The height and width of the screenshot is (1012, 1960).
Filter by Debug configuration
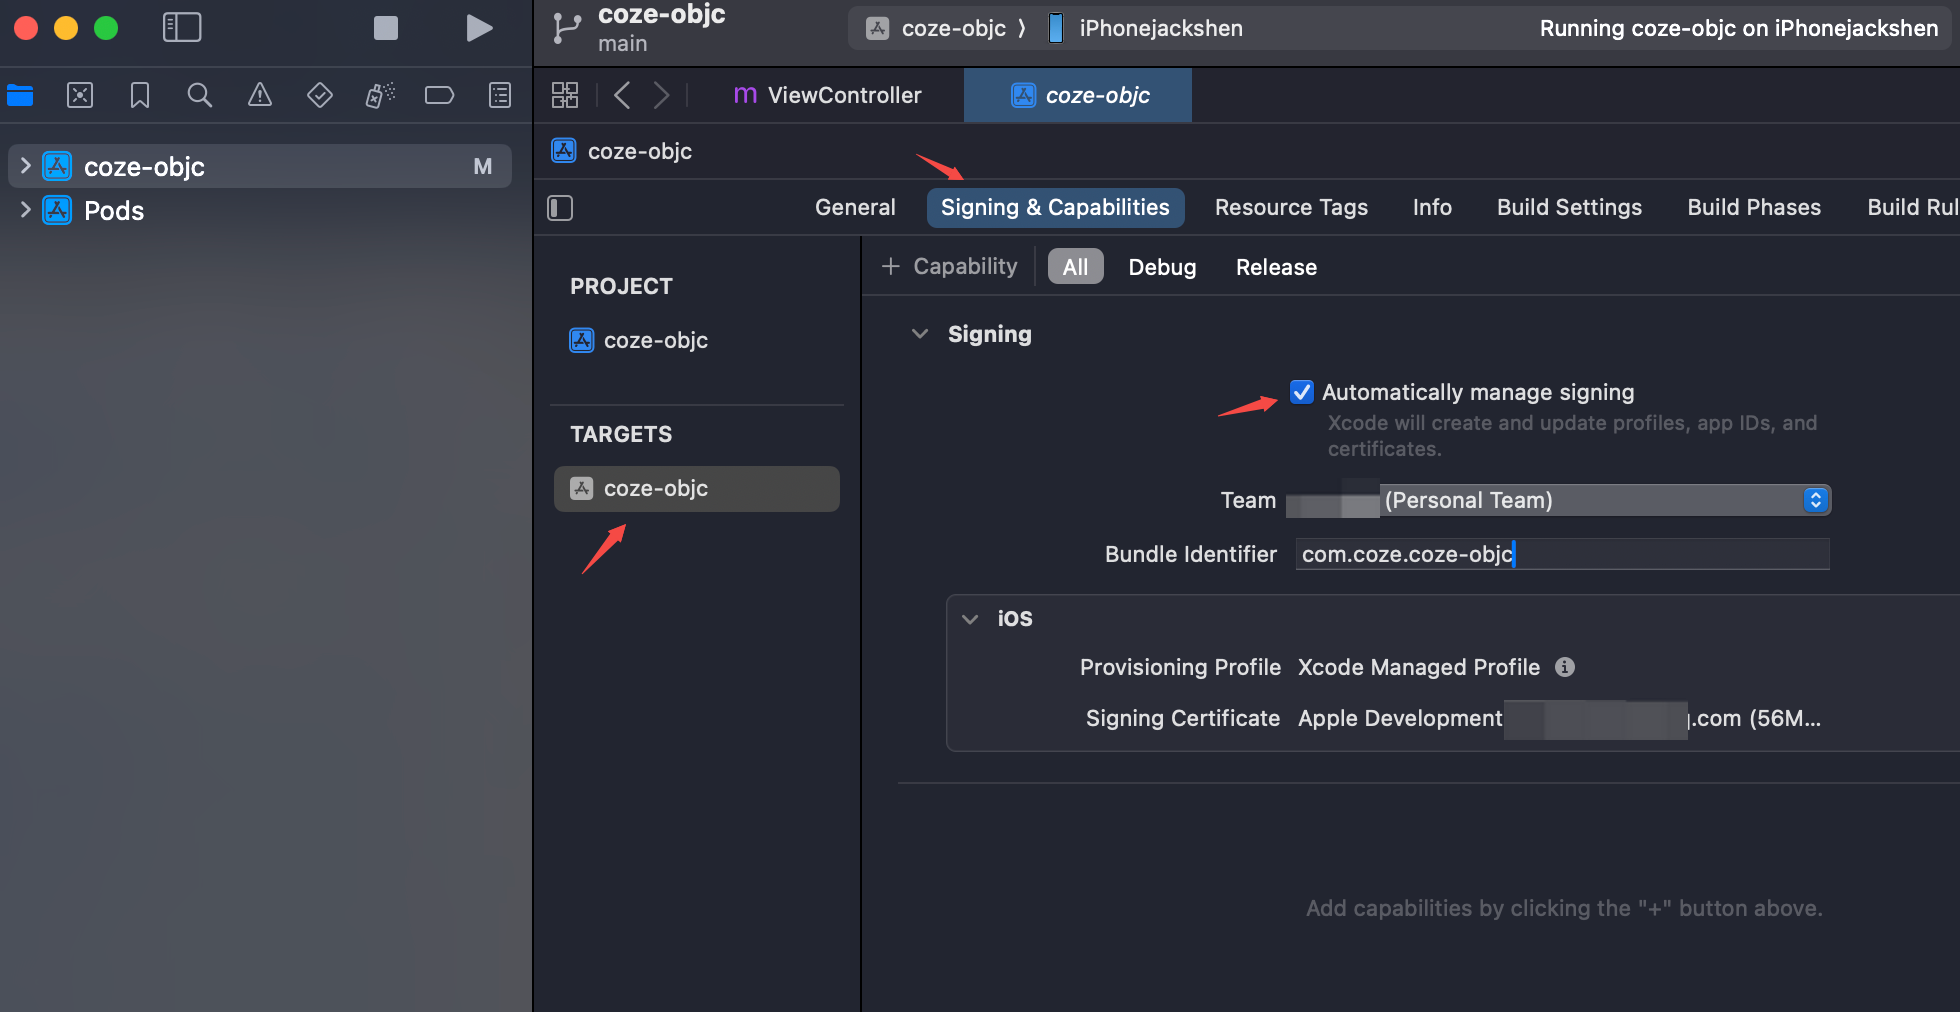coord(1162,267)
